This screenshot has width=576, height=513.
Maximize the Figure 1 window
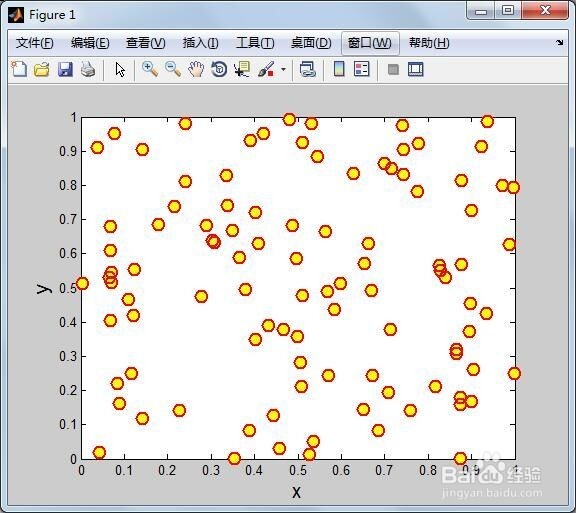(x=508, y=10)
